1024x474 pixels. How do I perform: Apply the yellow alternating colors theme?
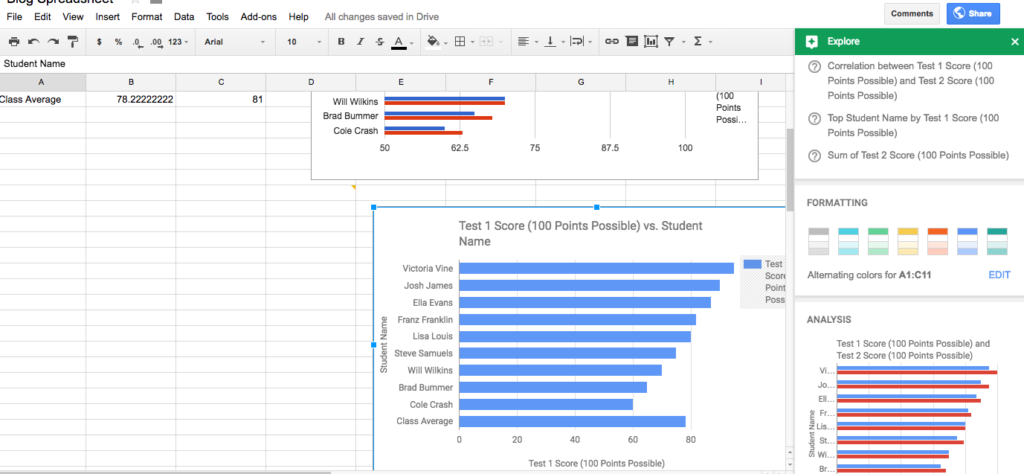(908, 242)
